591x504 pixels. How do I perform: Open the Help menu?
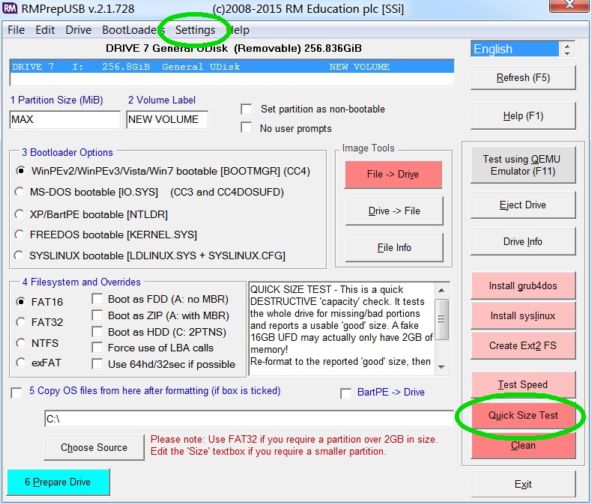pyautogui.click(x=239, y=30)
